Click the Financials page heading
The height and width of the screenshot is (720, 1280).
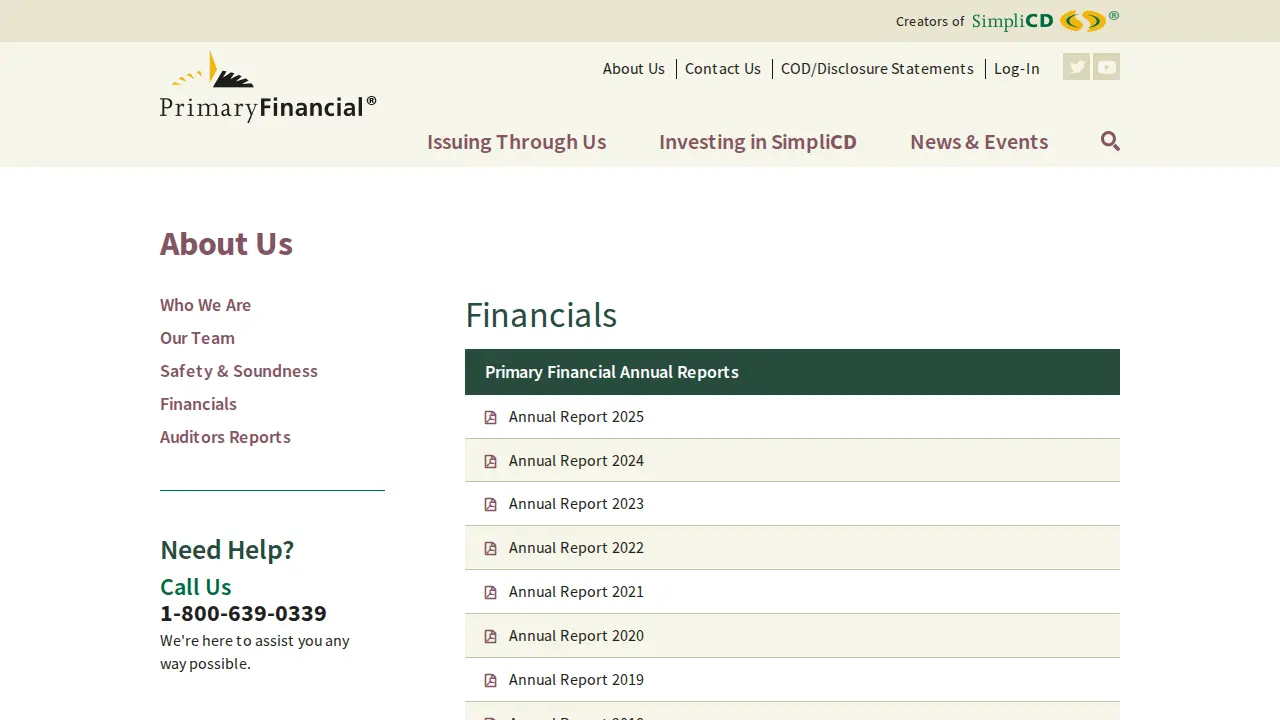(x=541, y=315)
